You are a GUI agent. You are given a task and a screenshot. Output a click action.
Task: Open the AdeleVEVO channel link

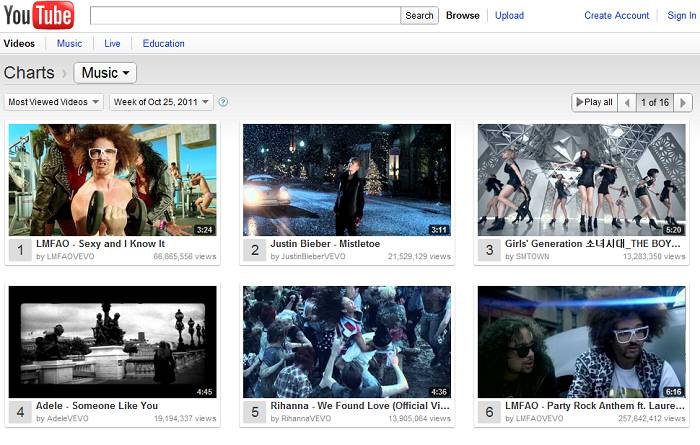[67, 419]
